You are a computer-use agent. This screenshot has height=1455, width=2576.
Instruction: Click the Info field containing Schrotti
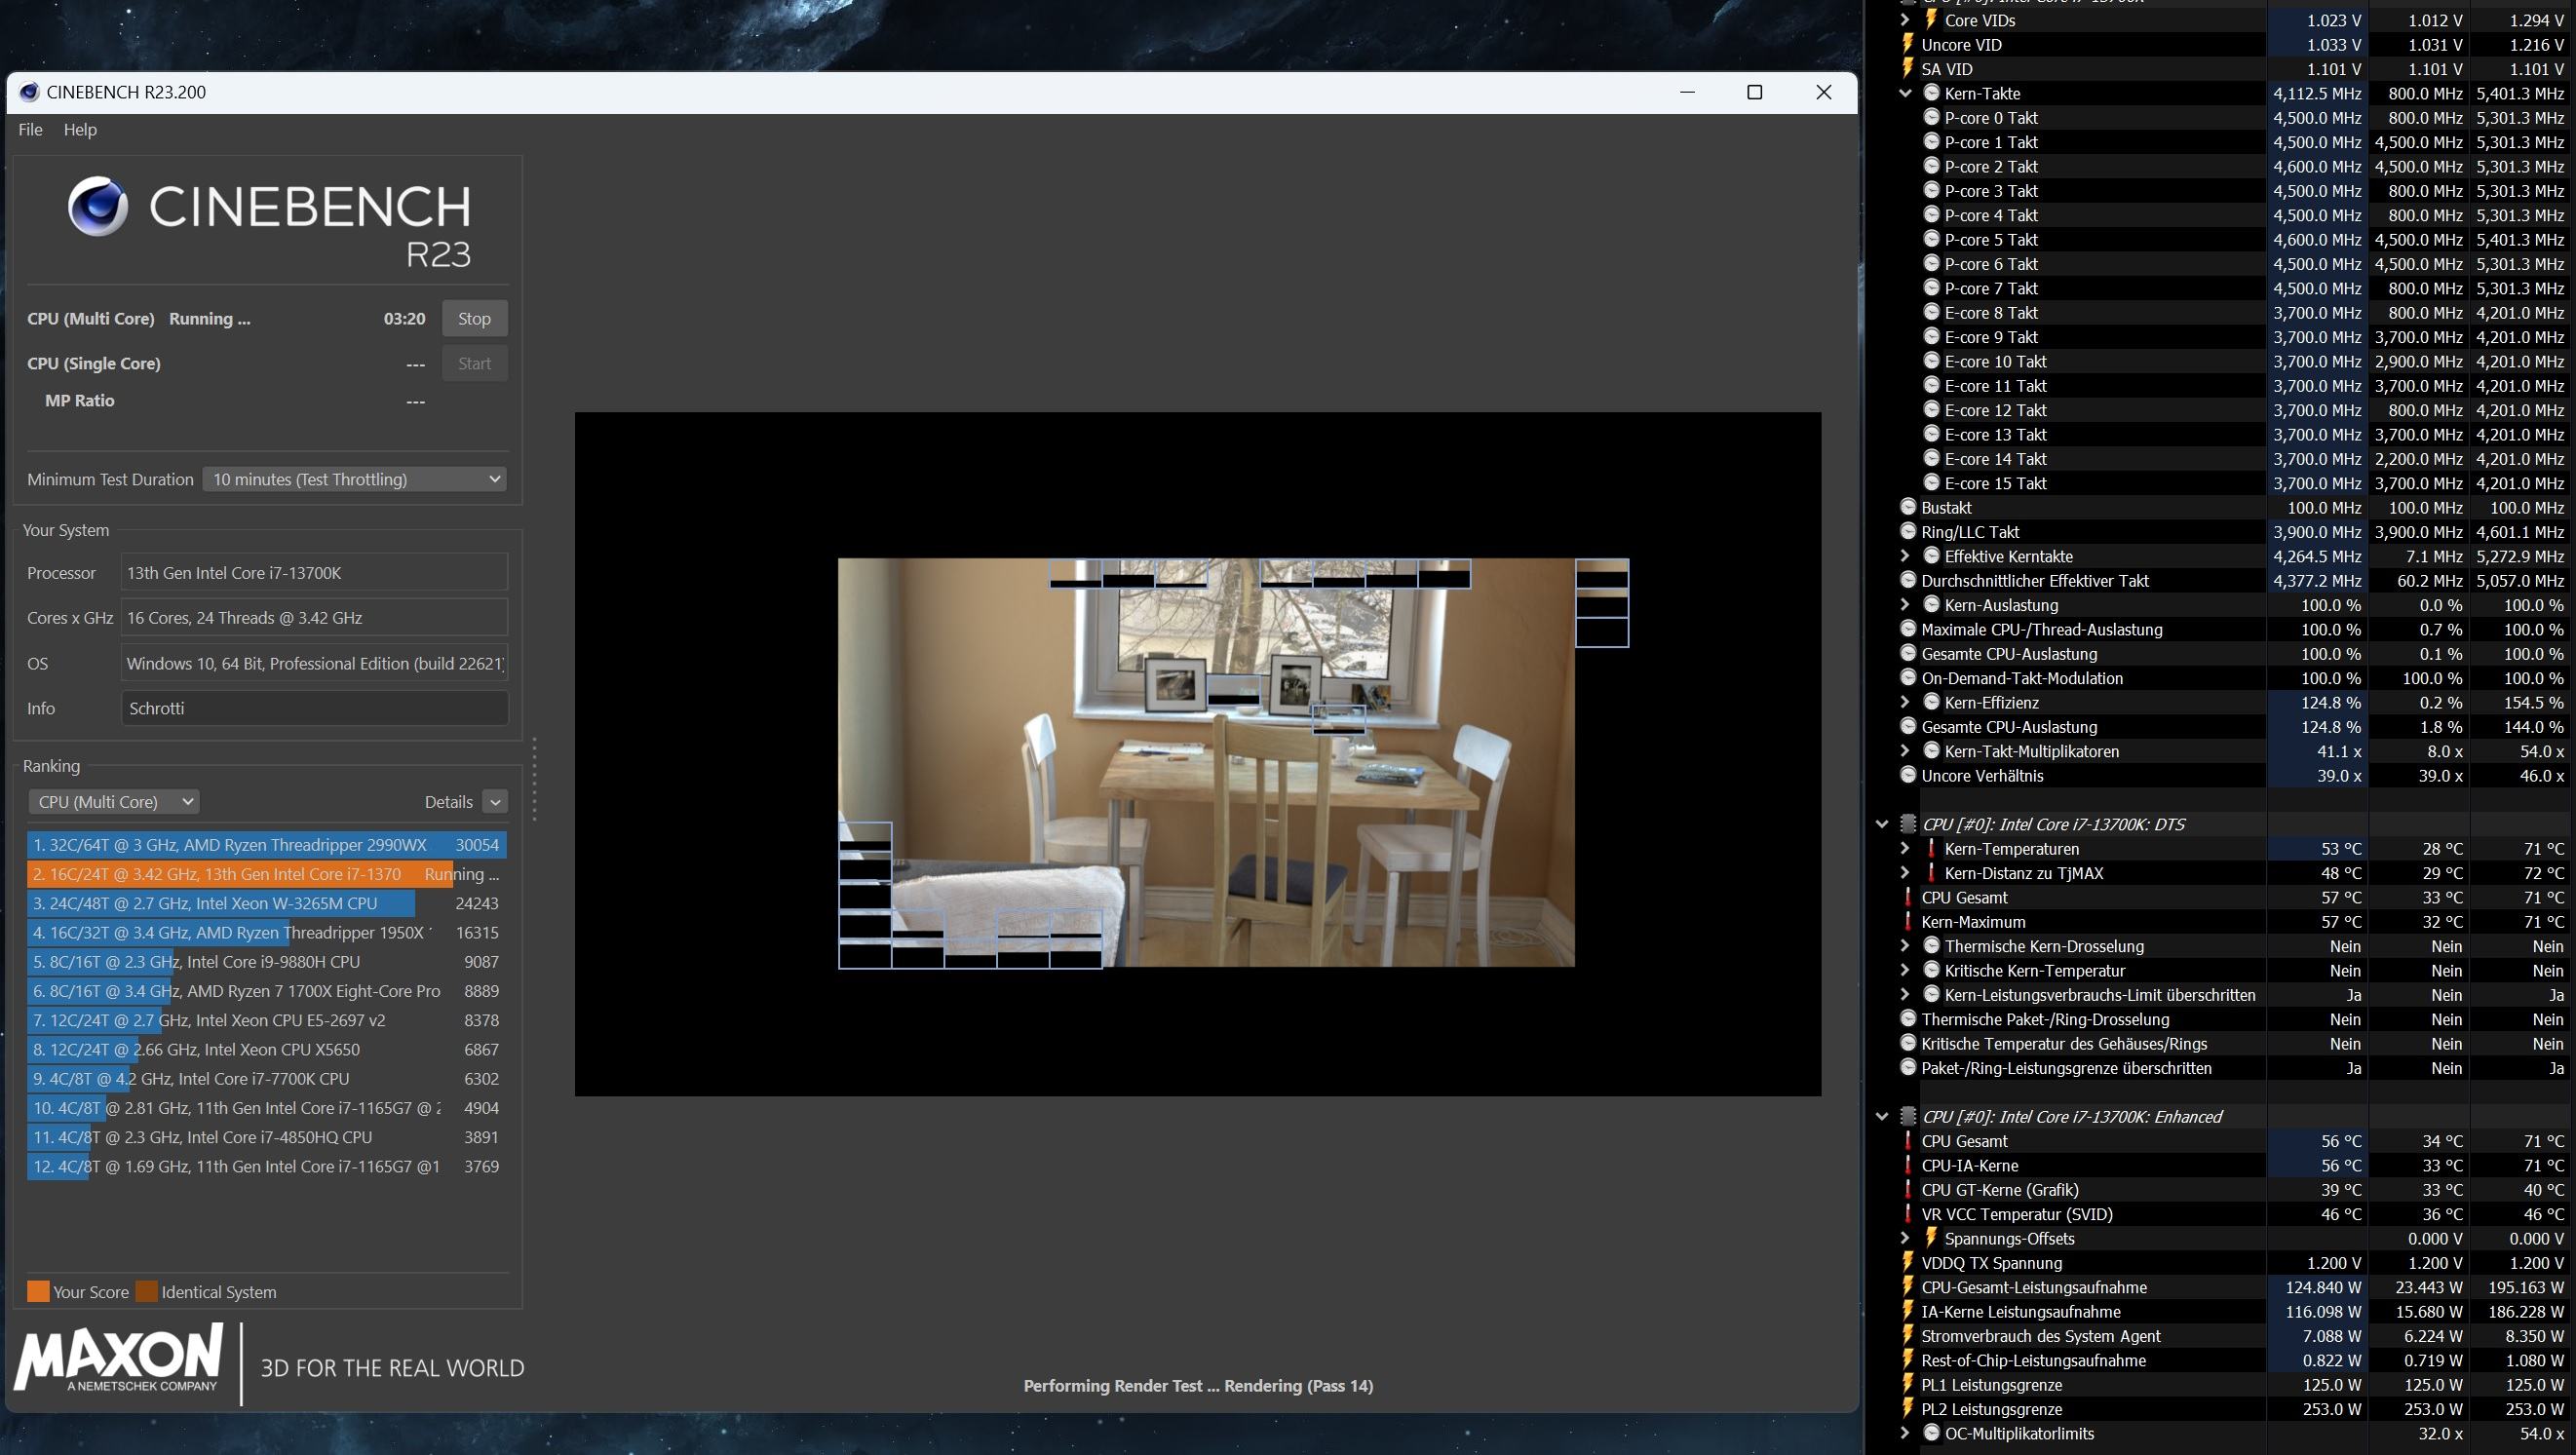[x=314, y=708]
